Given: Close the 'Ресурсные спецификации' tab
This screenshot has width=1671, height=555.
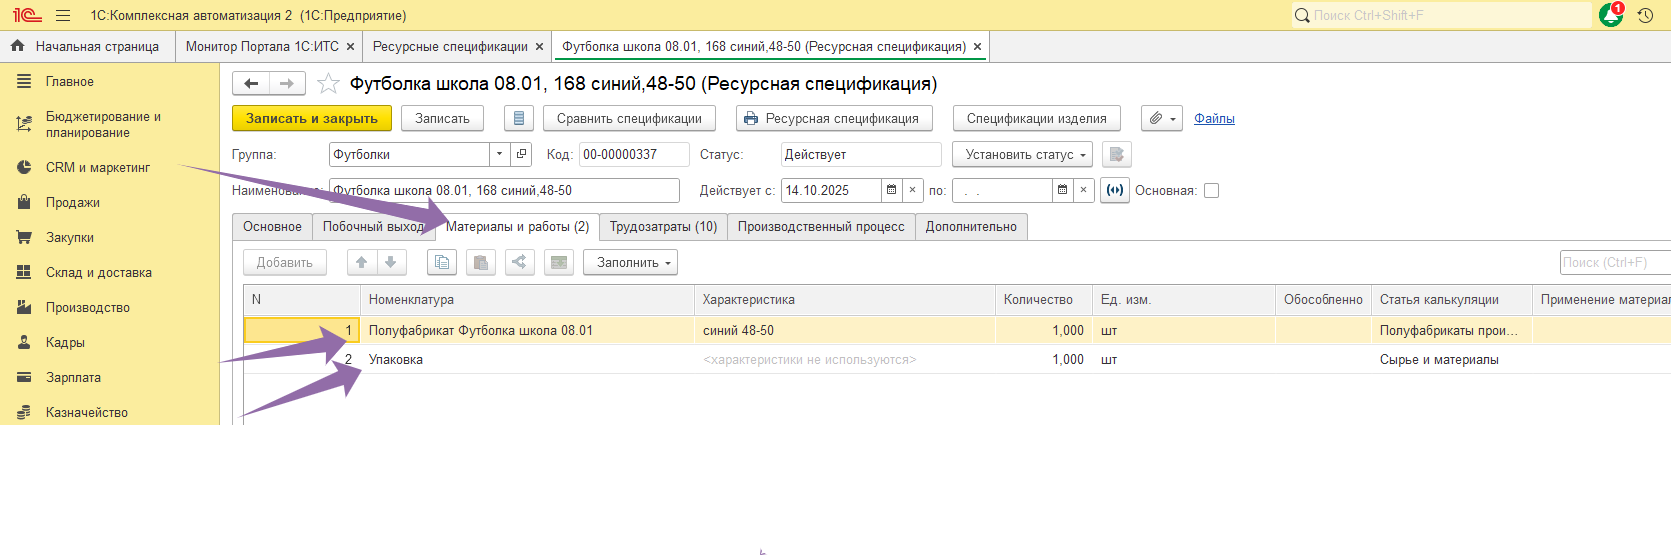Looking at the screenshot, I should [539, 47].
